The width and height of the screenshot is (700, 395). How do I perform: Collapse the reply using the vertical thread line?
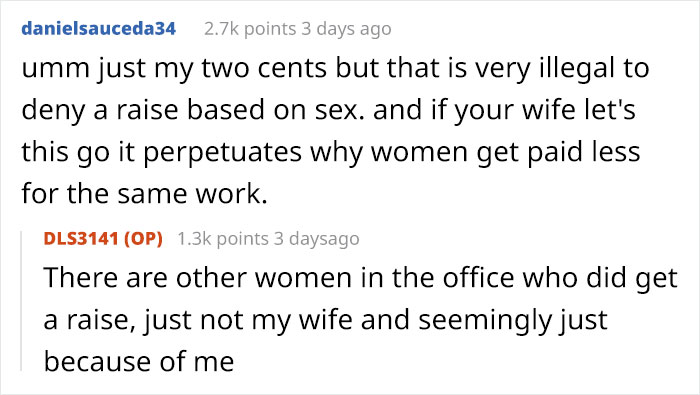click(x=21, y=301)
